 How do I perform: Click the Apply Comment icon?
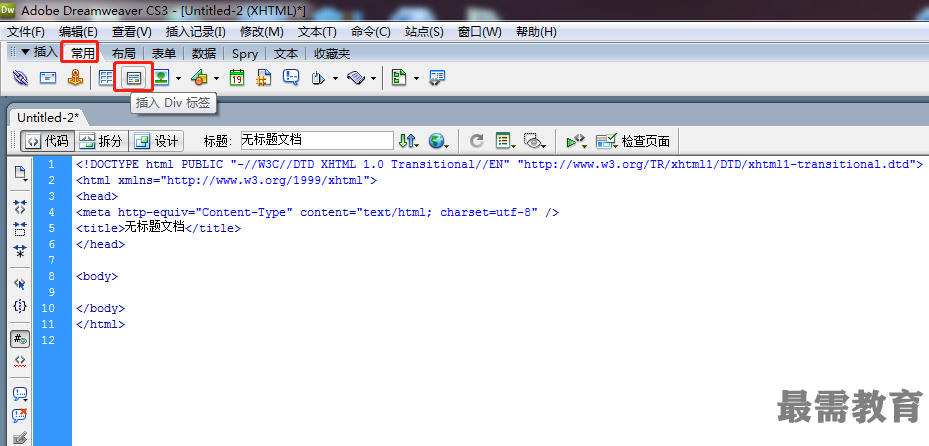pyautogui.click(x=20, y=394)
